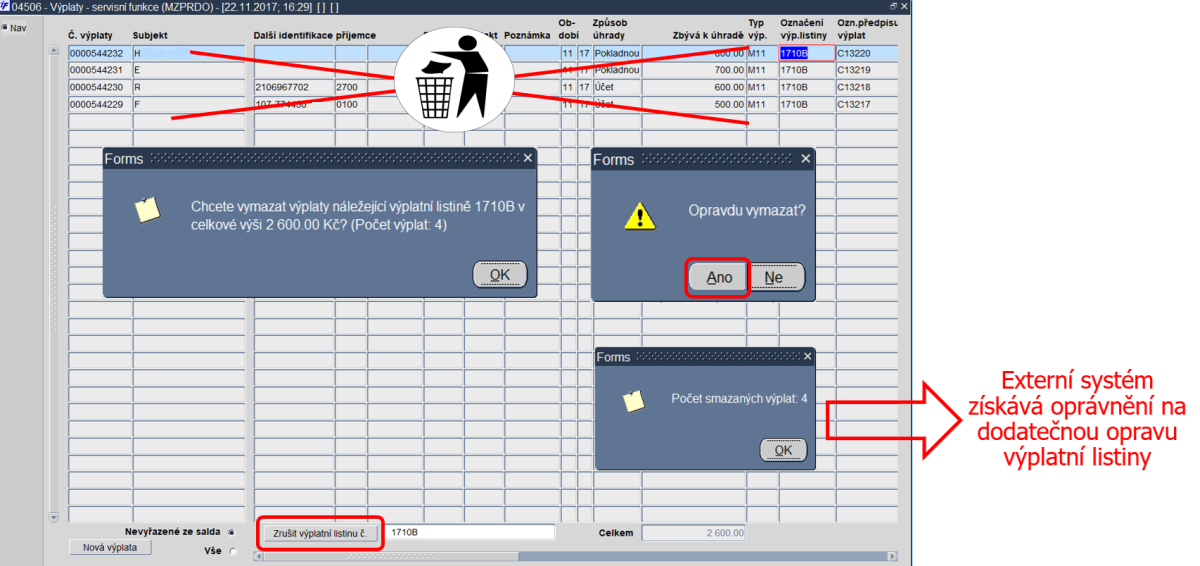The image size is (1200, 566).
Task: Click the highlighted 1710B cell in first row
Action: point(807,54)
